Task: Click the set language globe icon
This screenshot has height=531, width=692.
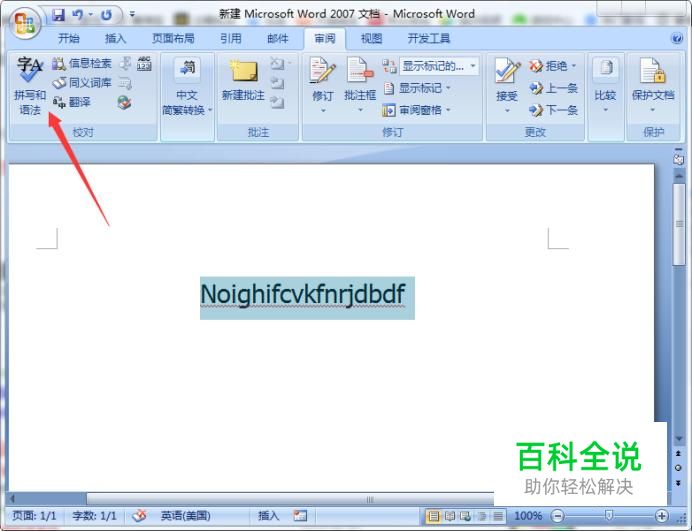Action: (x=124, y=103)
